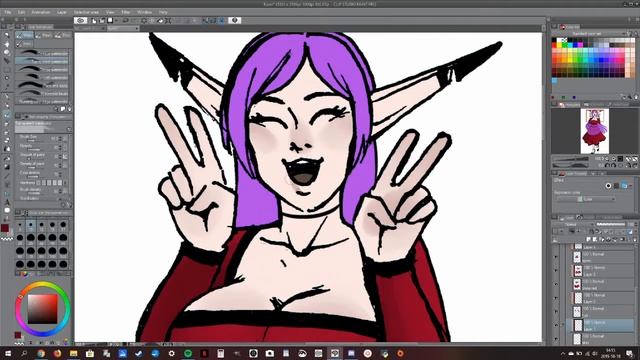Screen dimensions: 640x360
Task: Click the highlighted Brush tool in the tool palette
Action: coord(7,115)
